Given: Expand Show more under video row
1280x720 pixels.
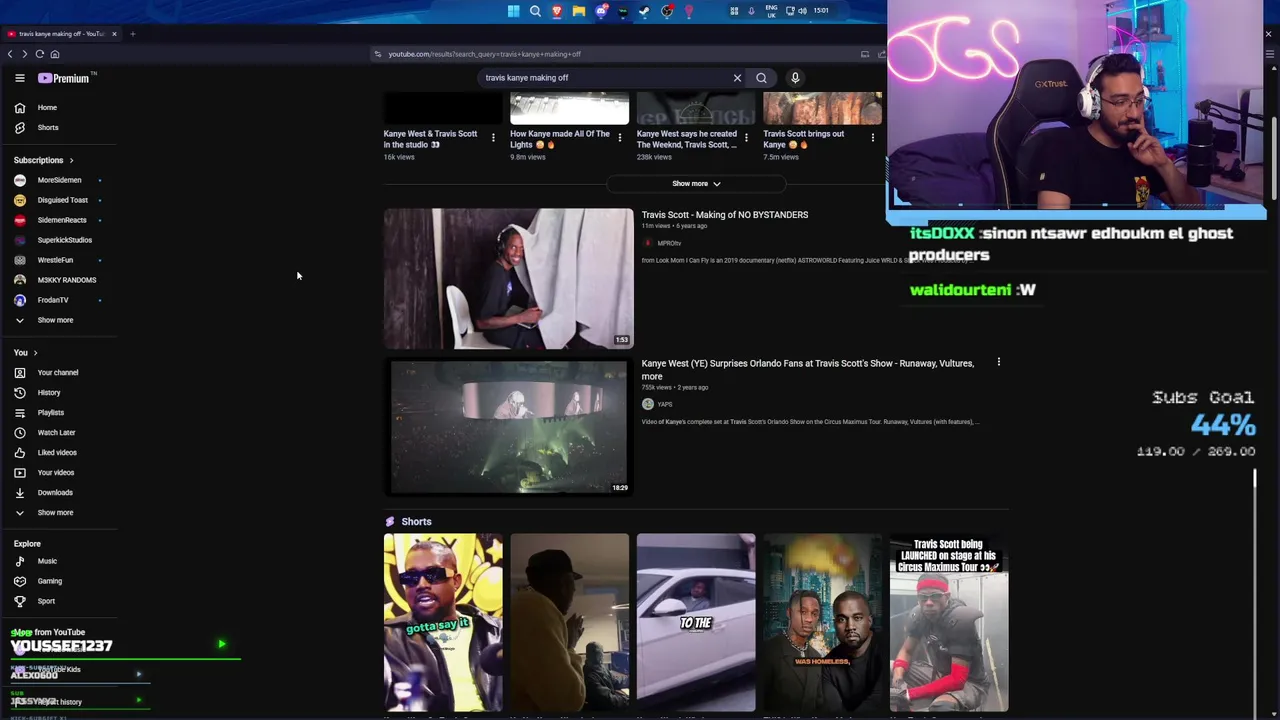Looking at the screenshot, I should (x=696, y=184).
